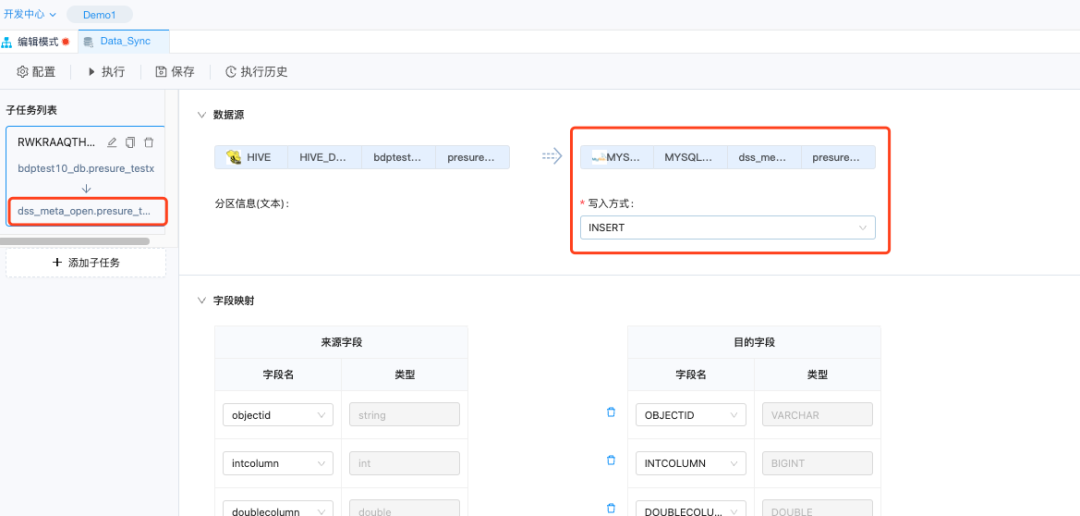Open the 开发中心 menu
This screenshot has height=516, width=1080.
30,14
